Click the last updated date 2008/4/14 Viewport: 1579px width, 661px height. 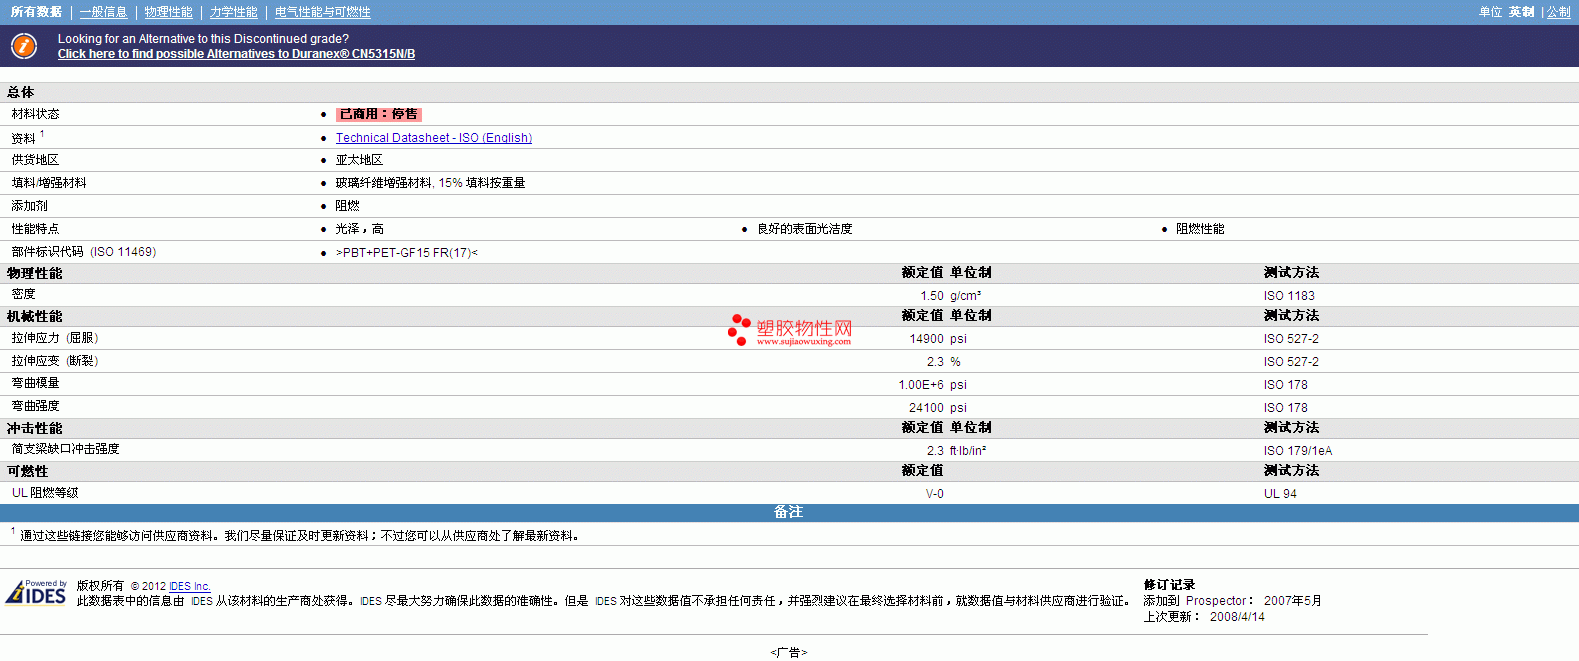pos(1237,617)
